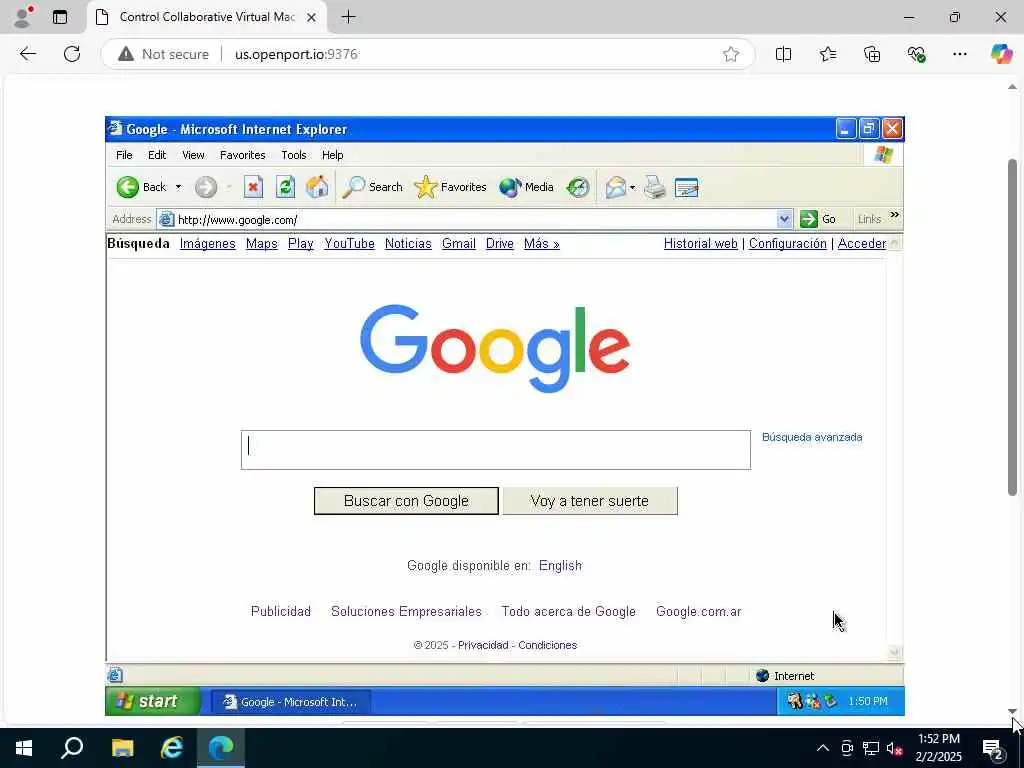Open Edge browser essentials heart icon
This screenshot has height=768, width=1024.
click(916, 54)
